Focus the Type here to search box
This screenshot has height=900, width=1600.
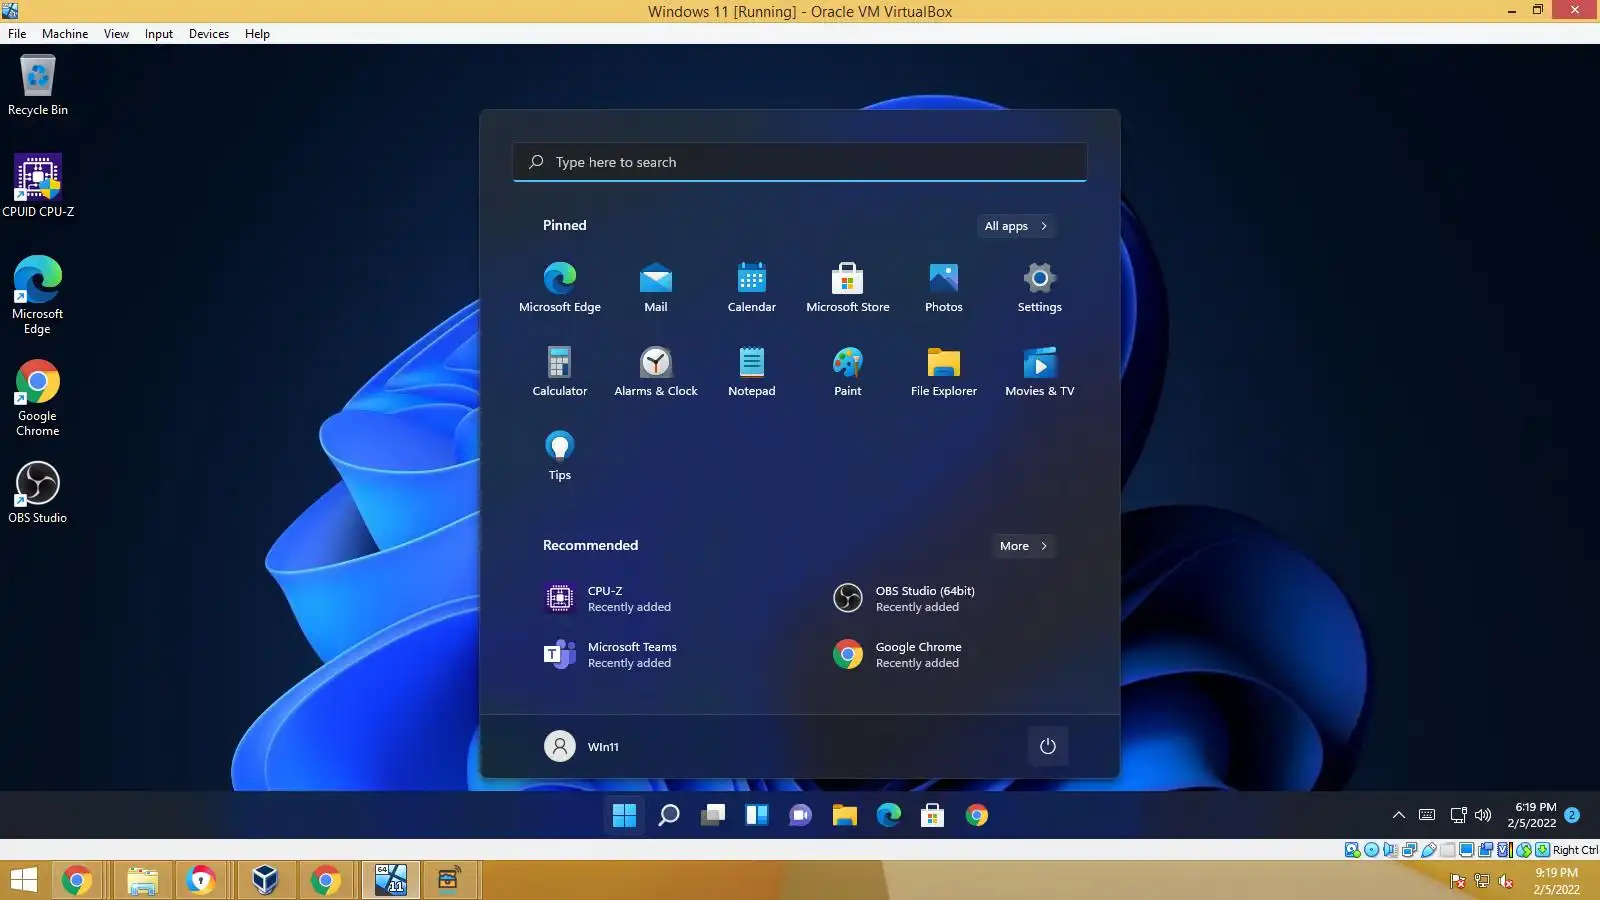click(x=800, y=162)
